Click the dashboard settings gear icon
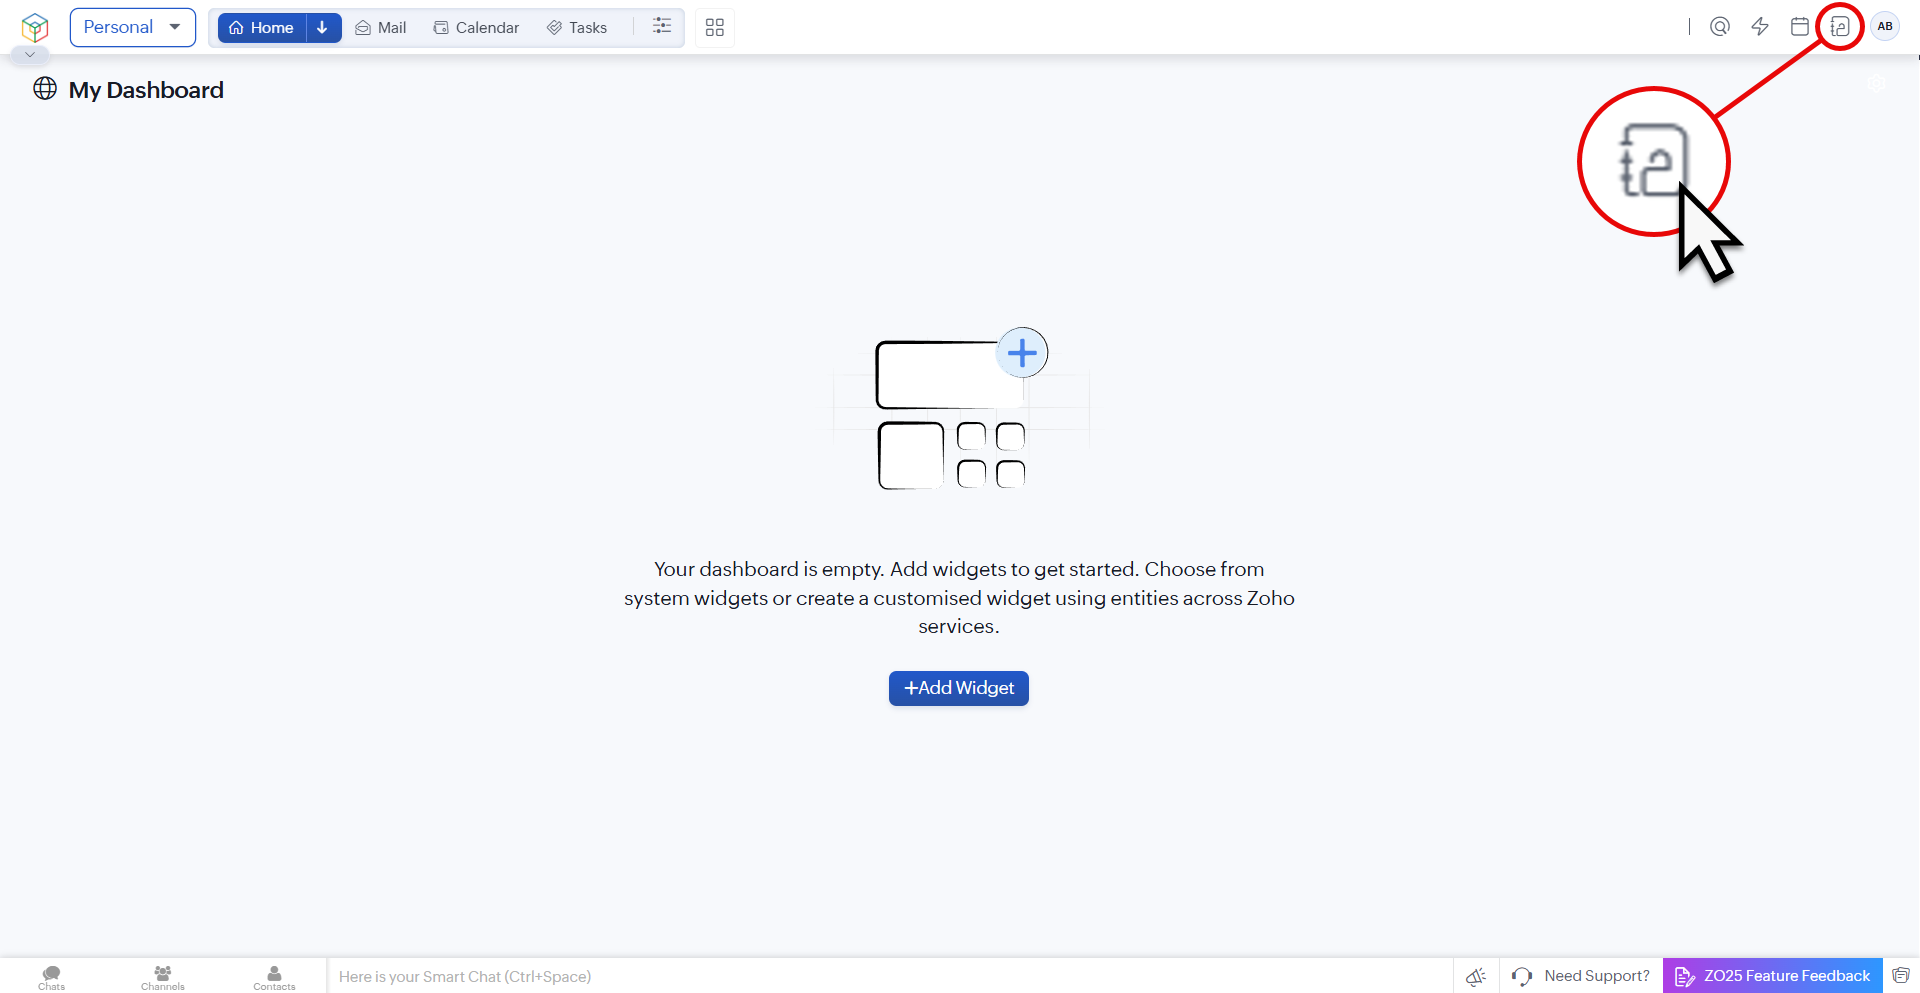Screen dimensions: 1920x993 [1877, 84]
